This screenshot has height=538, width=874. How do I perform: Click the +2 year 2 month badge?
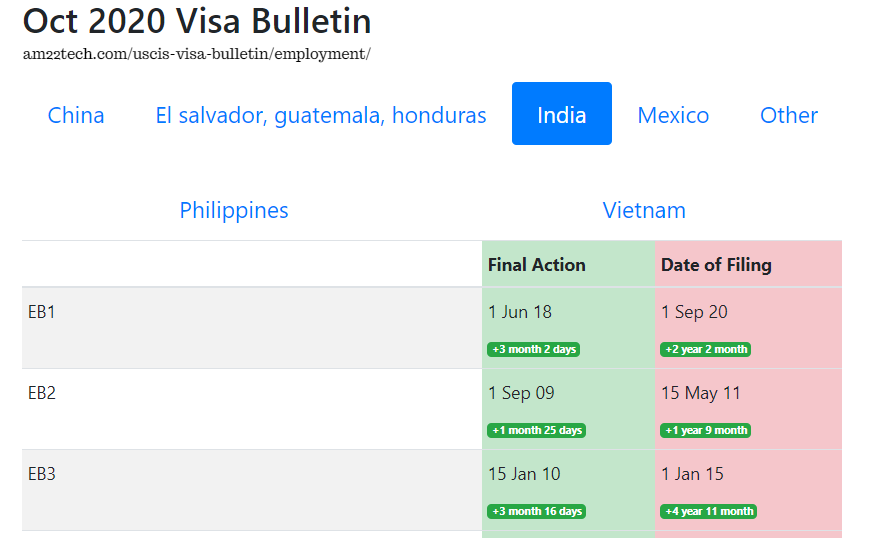coord(705,350)
